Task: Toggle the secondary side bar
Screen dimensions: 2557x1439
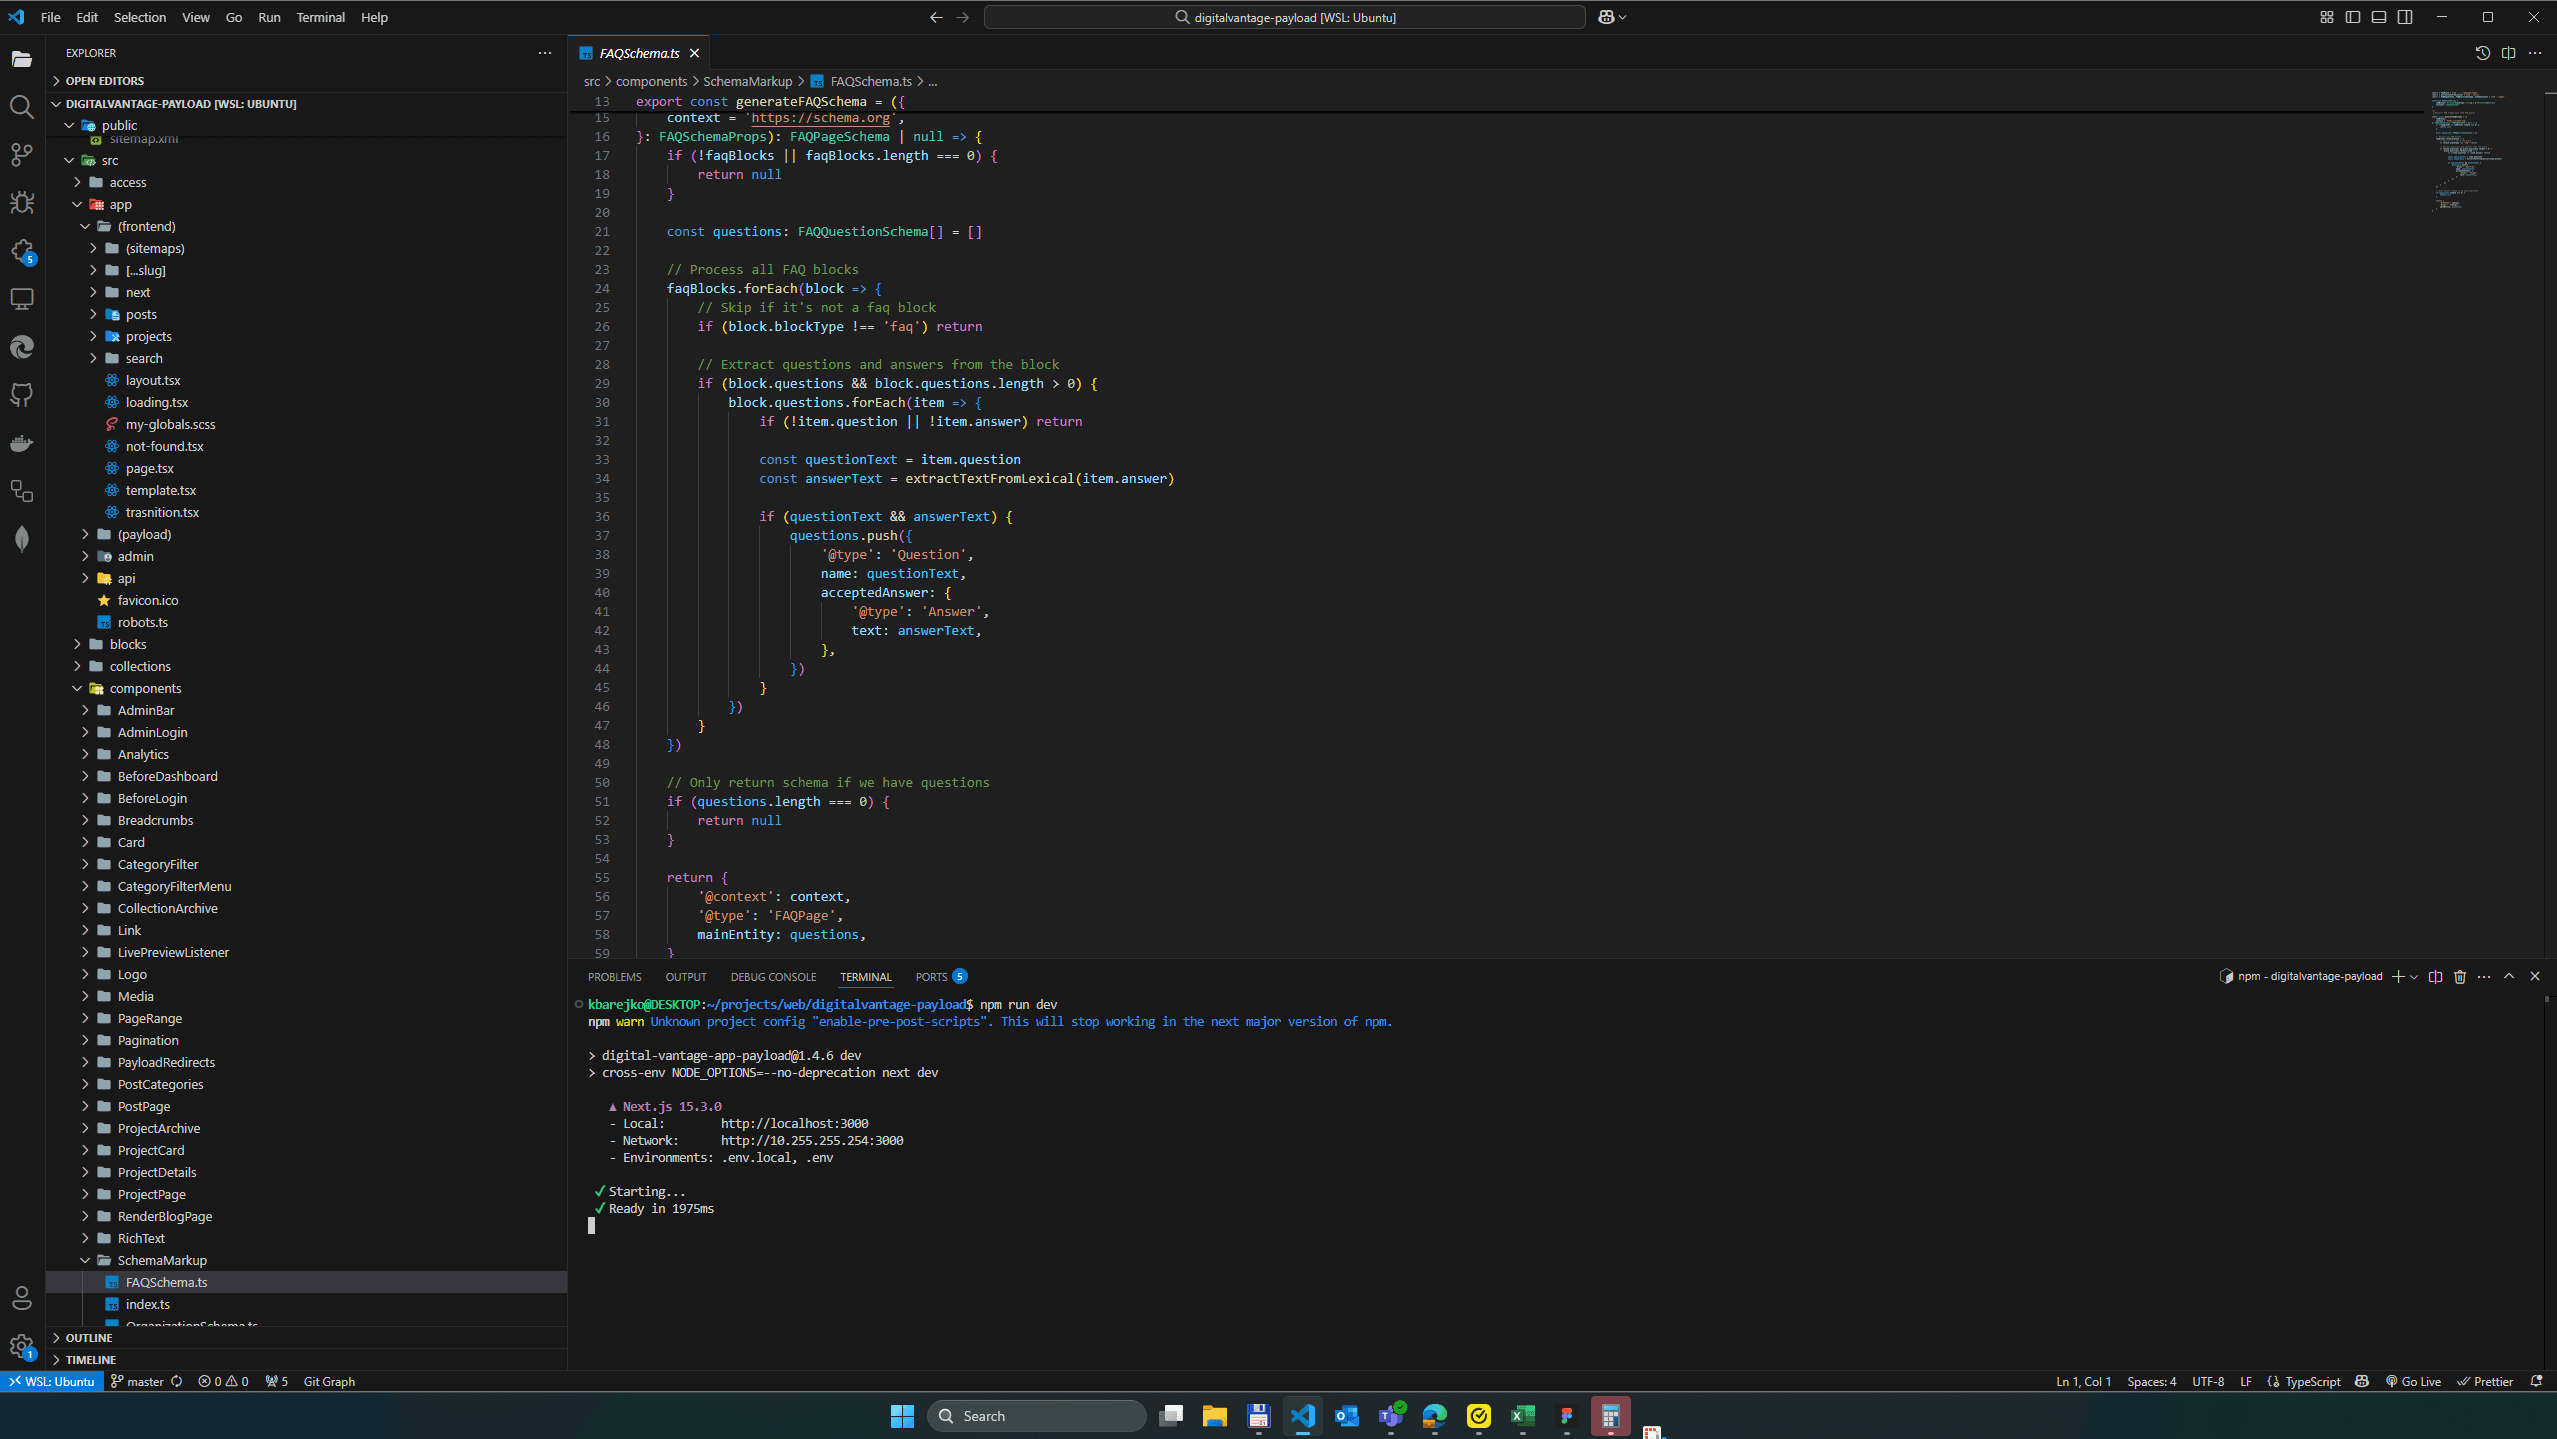Action: [2404, 17]
